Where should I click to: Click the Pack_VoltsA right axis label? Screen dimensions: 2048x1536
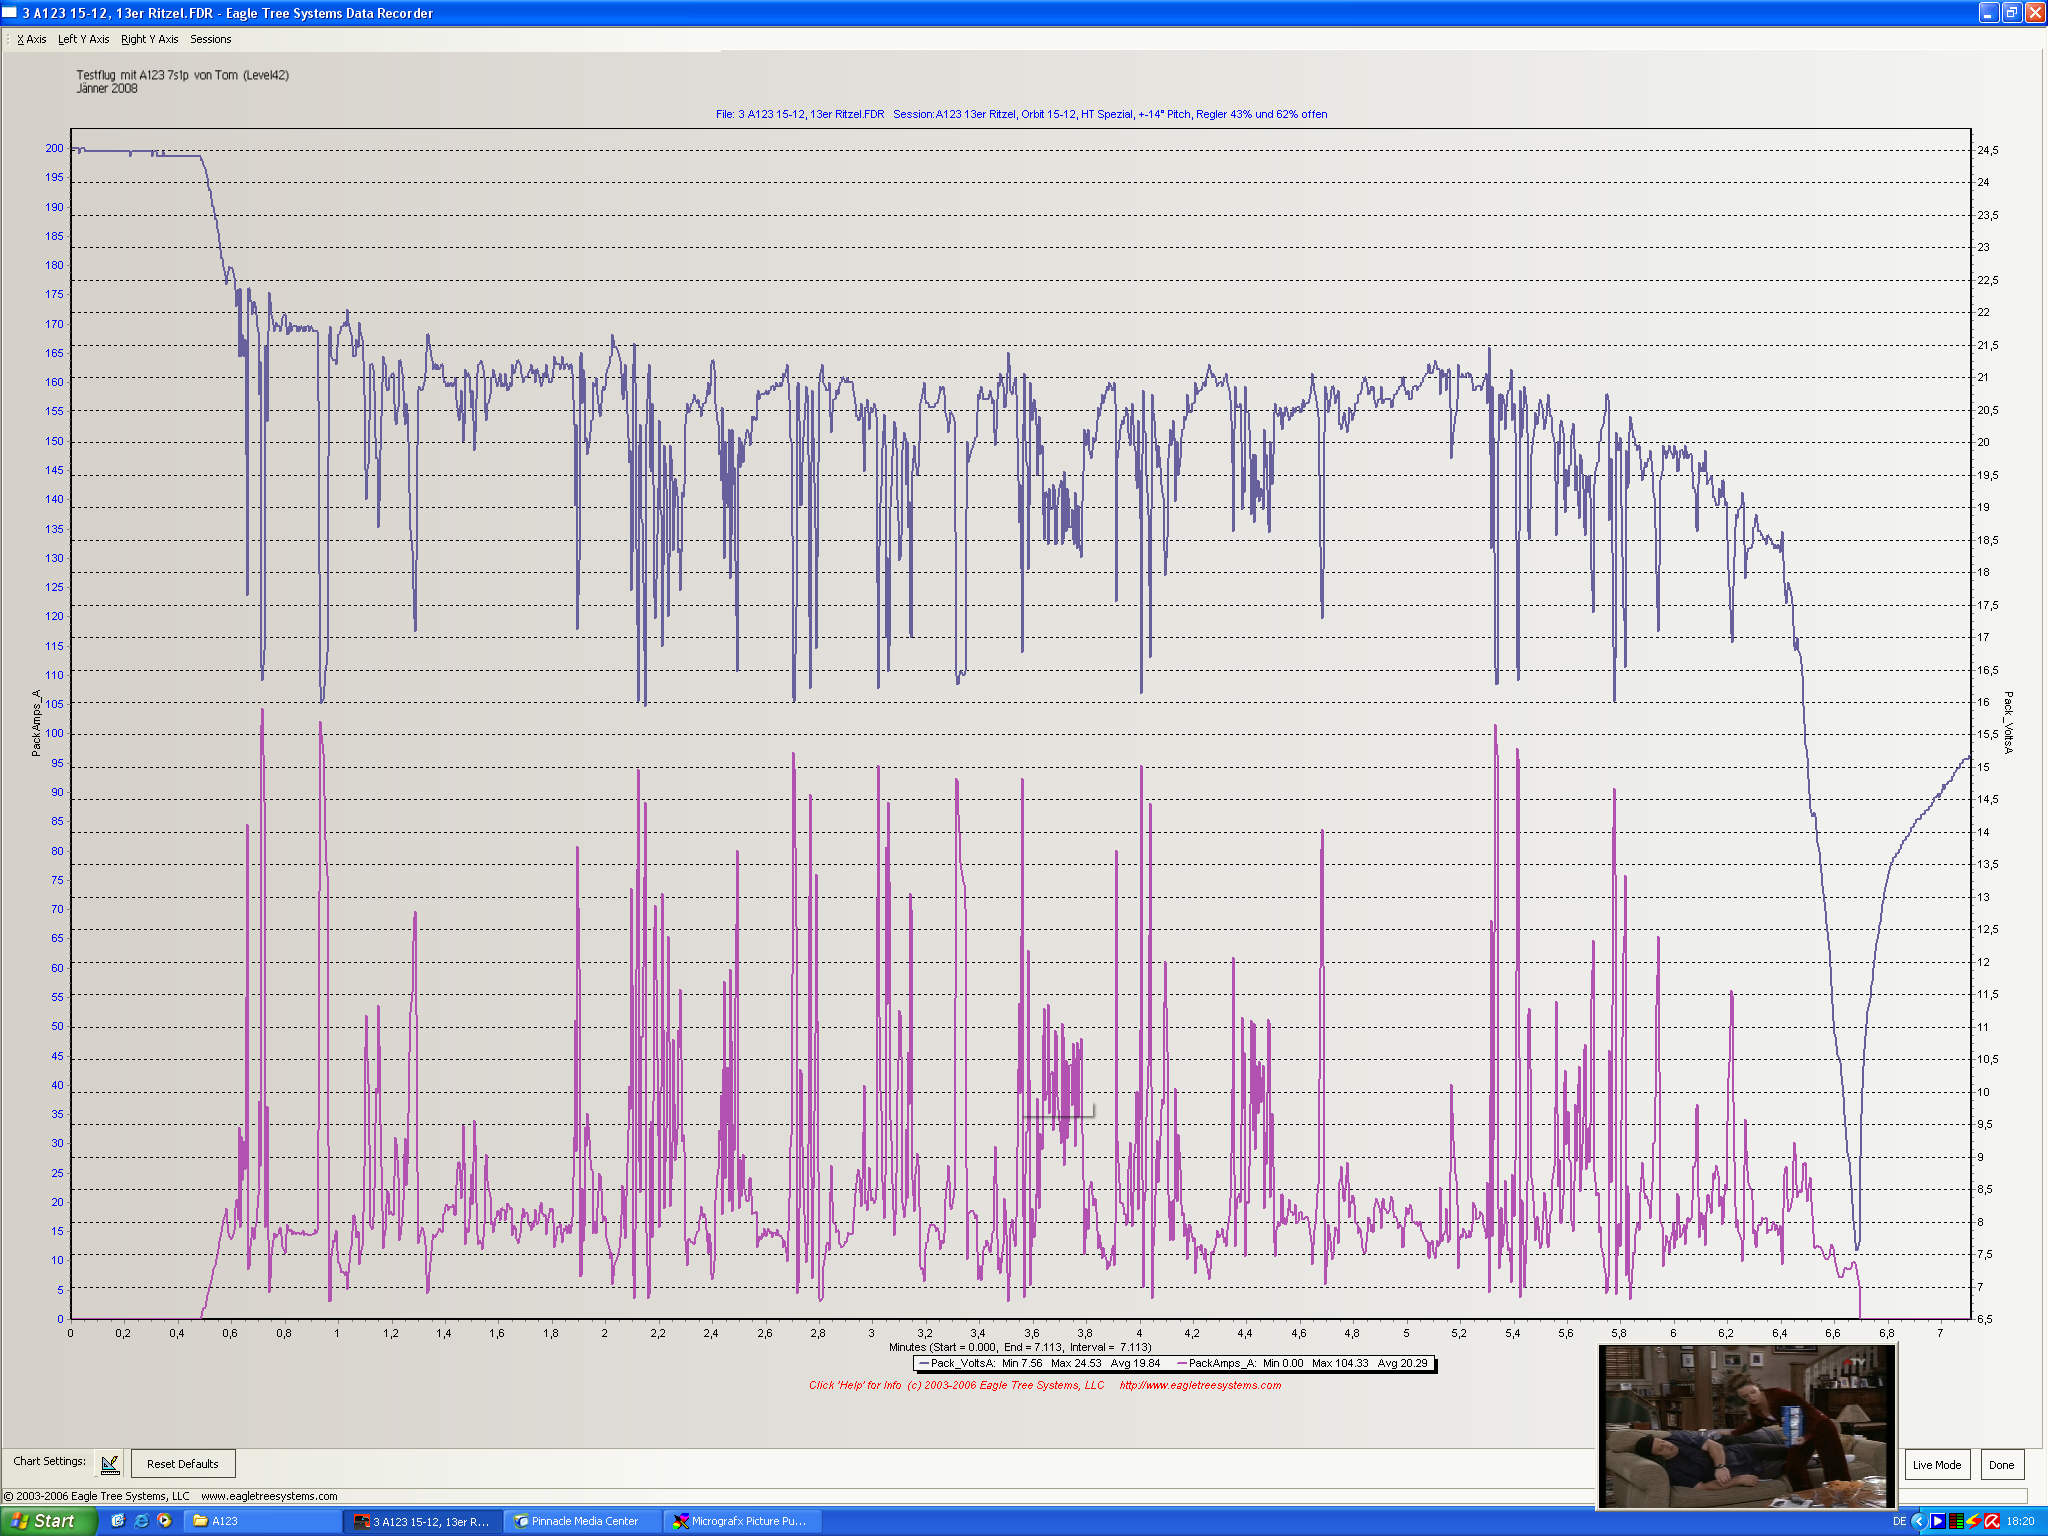[2008, 722]
